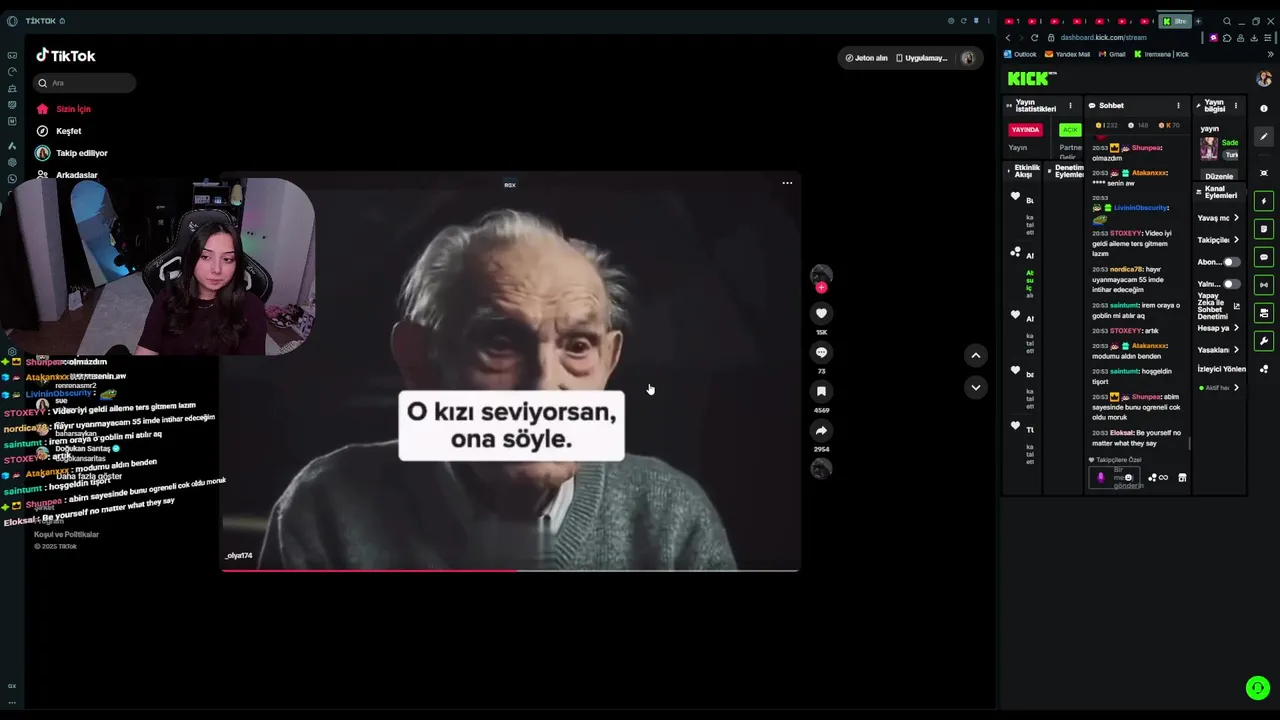Toggle the Abone-only chat switch
Image resolution: width=1280 pixels, height=720 pixels.
(x=1231, y=262)
